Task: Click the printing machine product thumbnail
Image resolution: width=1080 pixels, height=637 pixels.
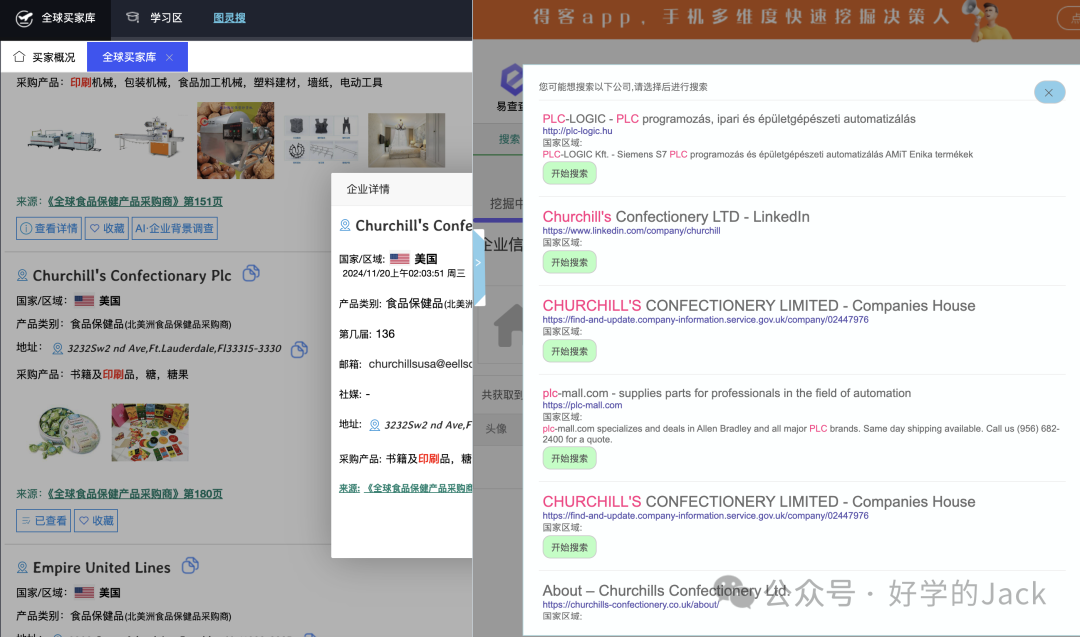Action: click(63, 138)
